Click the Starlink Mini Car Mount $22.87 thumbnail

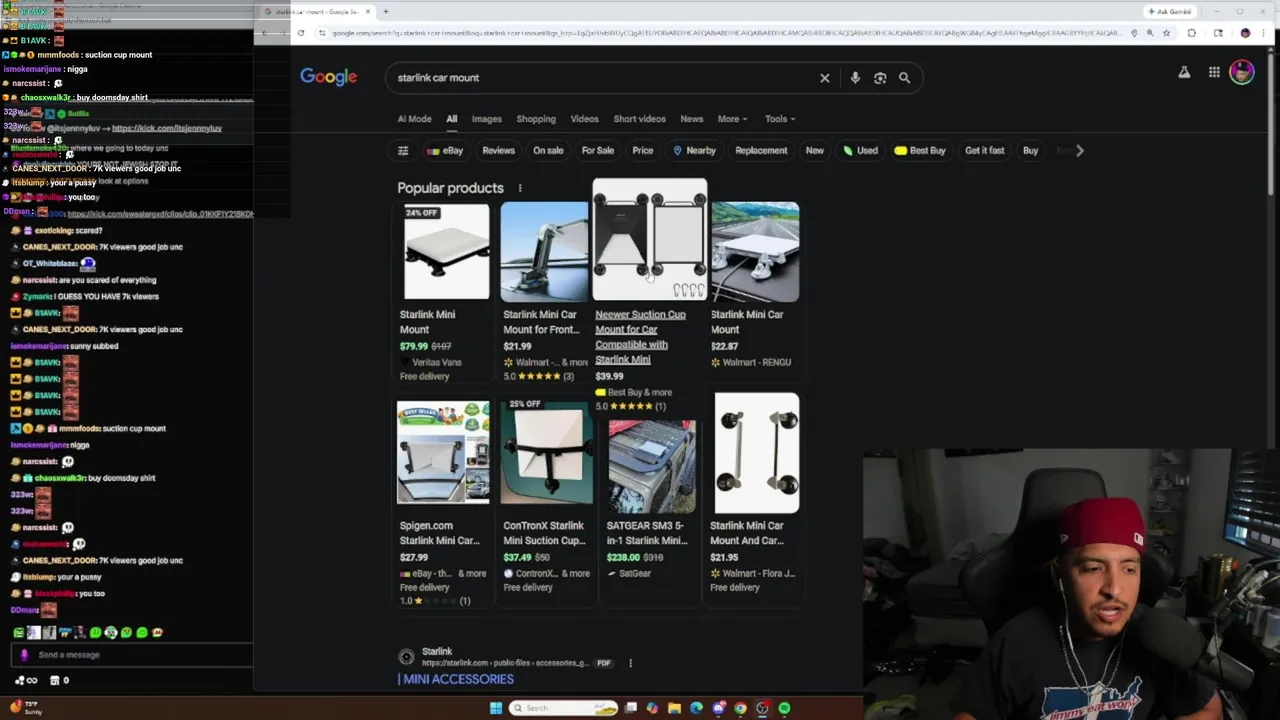point(755,251)
